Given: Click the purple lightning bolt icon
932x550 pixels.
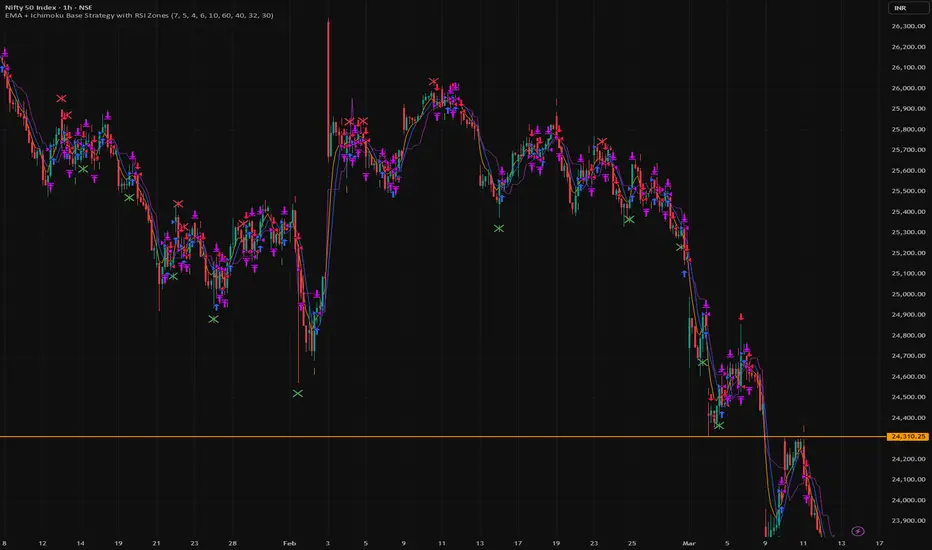Looking at the screenshot, I should click(x=858, y=531).
